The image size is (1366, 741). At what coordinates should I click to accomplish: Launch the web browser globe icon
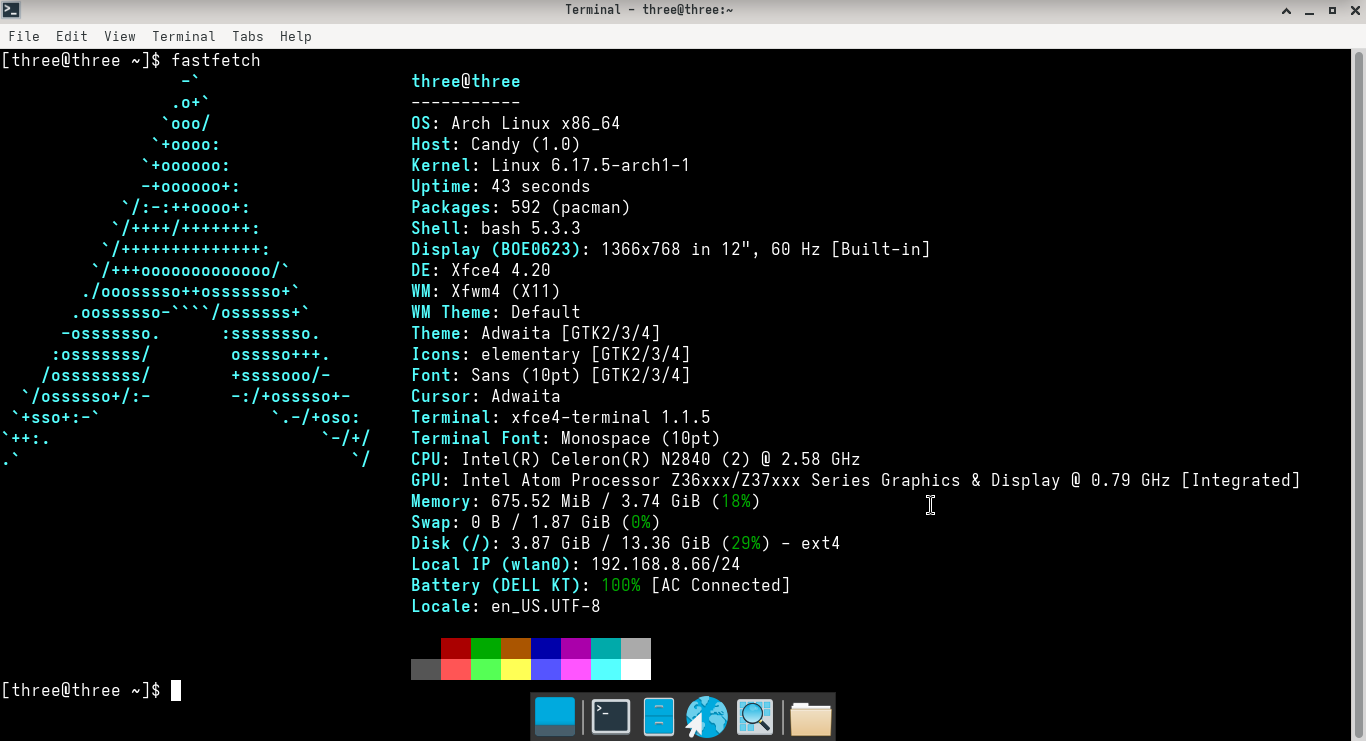click(707, 717)
